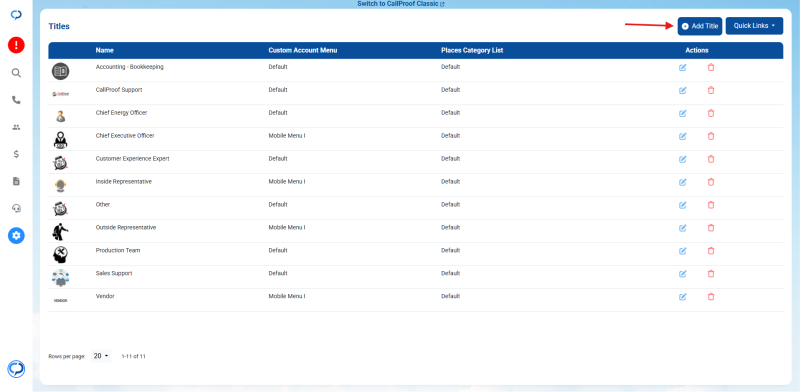Select the Outside Representative name text

point(126,228)
